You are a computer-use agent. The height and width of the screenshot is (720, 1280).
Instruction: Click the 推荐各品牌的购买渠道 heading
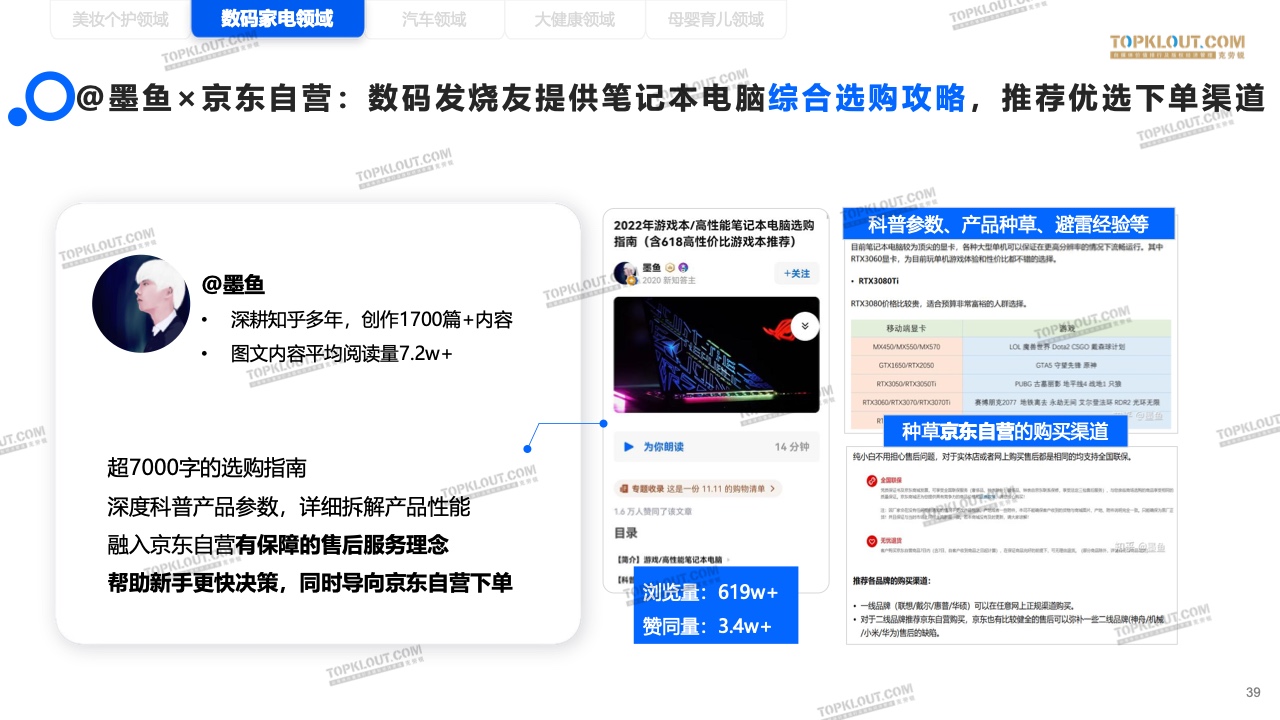point(891,581)
